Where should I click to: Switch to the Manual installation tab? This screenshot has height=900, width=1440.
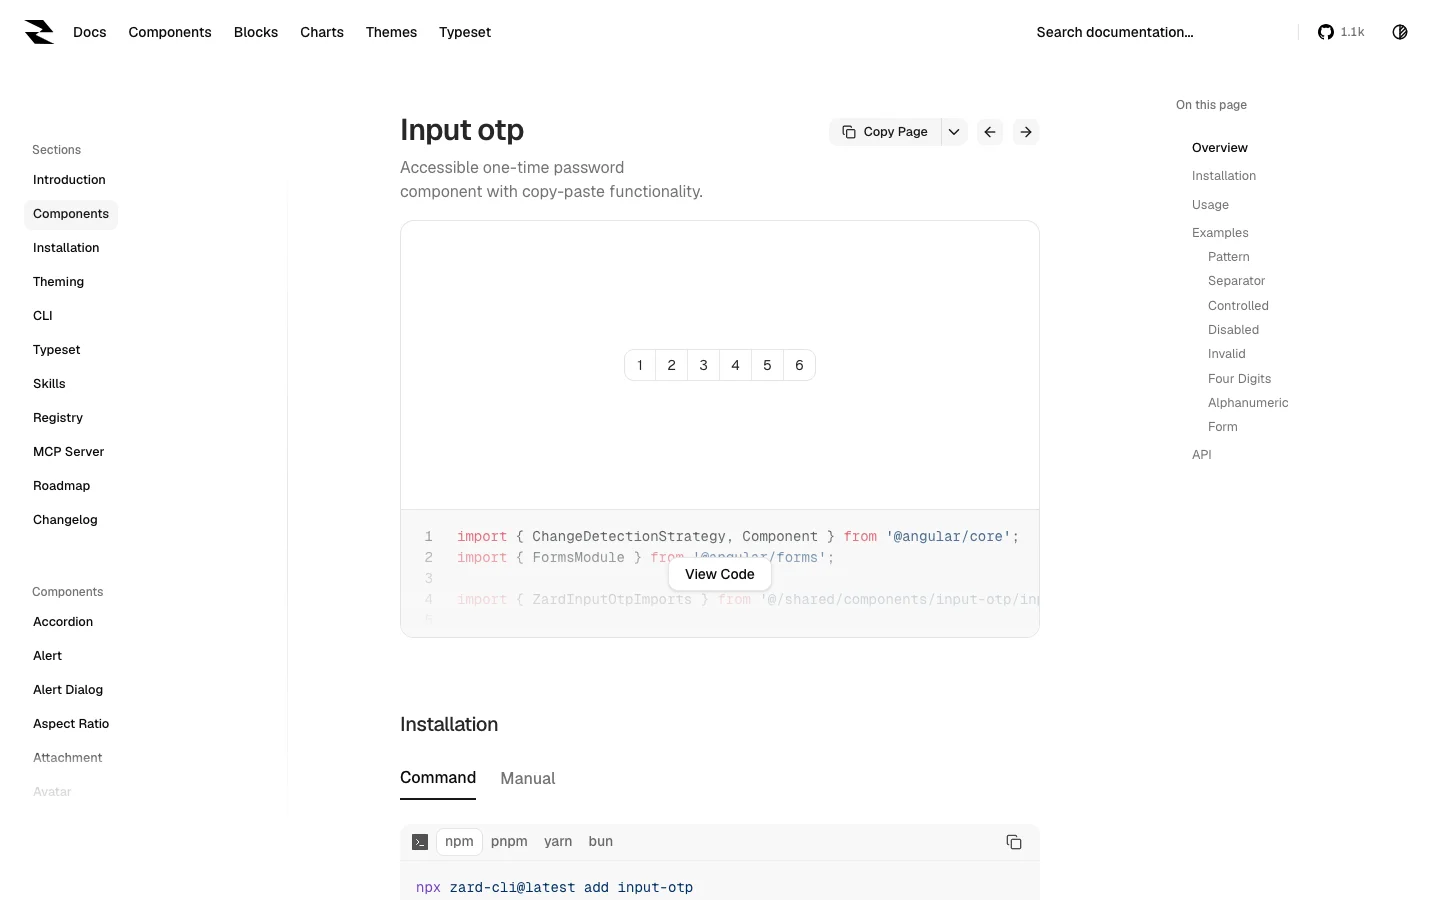(x=528, y=778)
